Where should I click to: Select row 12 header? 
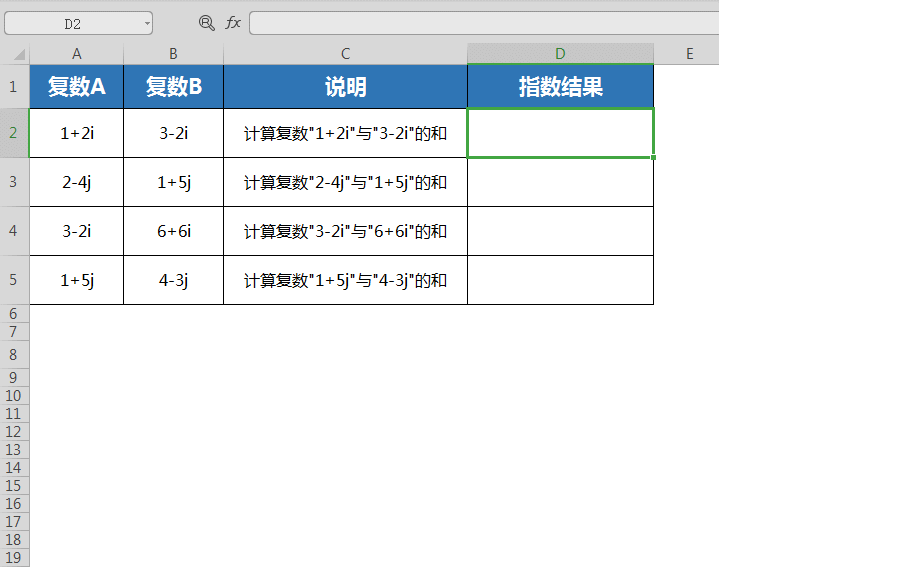click(14, 431)
